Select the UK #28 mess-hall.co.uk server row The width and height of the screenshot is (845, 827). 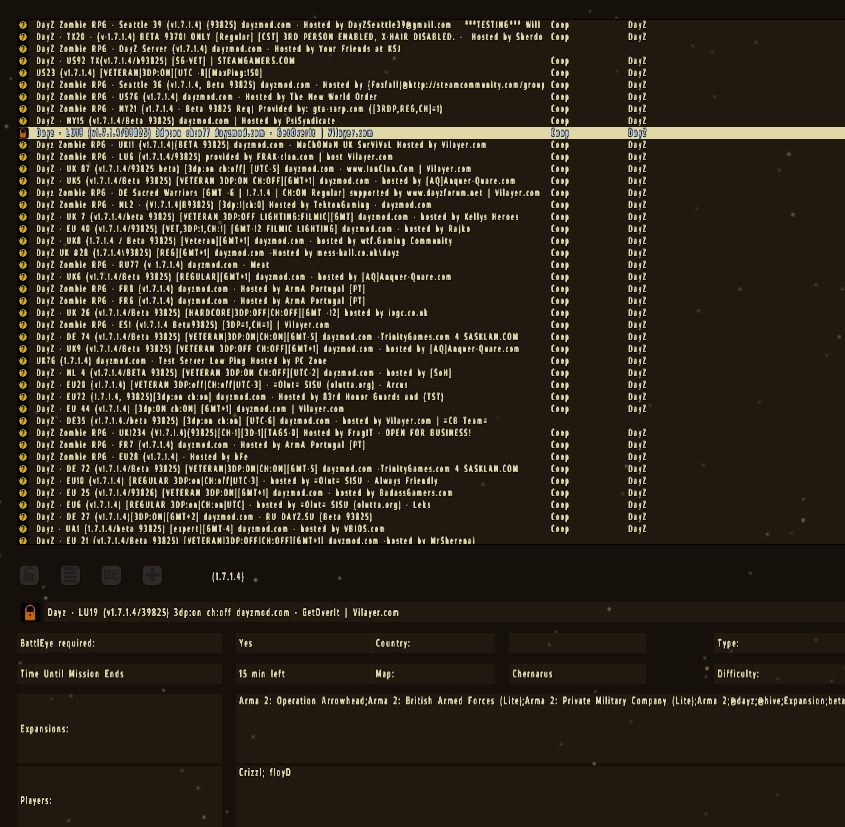(431, 253)
